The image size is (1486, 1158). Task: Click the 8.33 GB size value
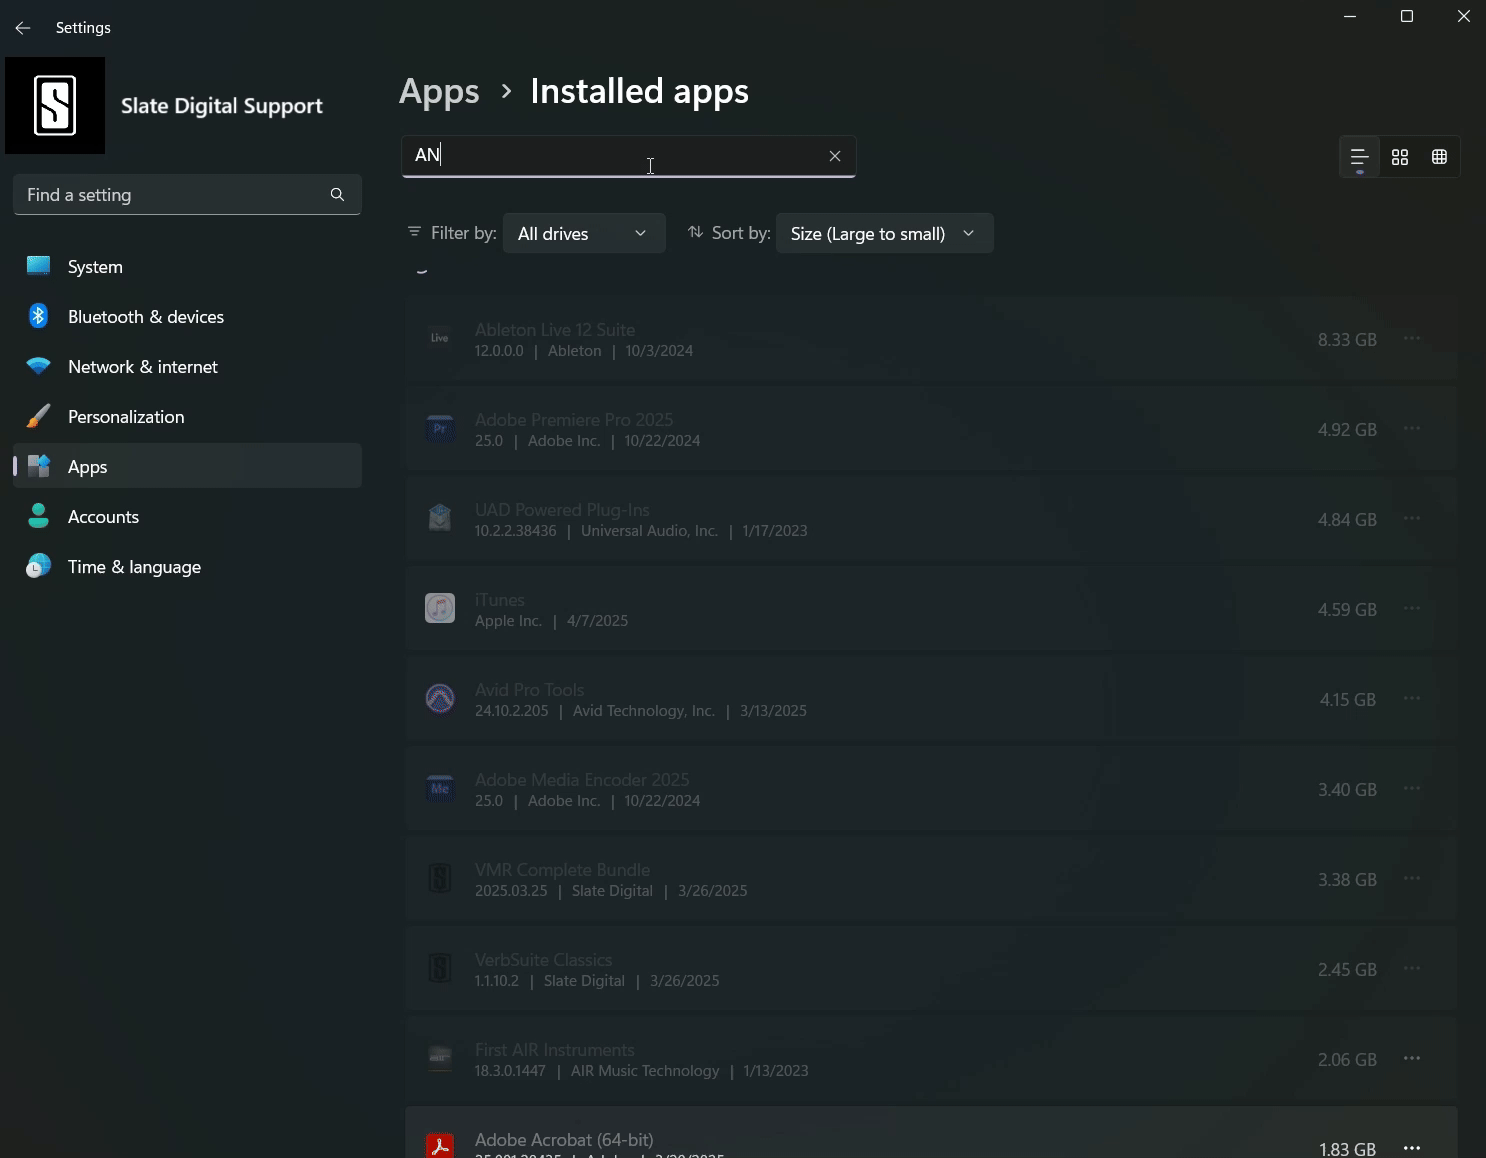pyautogui.click(x=1347, y=340)
